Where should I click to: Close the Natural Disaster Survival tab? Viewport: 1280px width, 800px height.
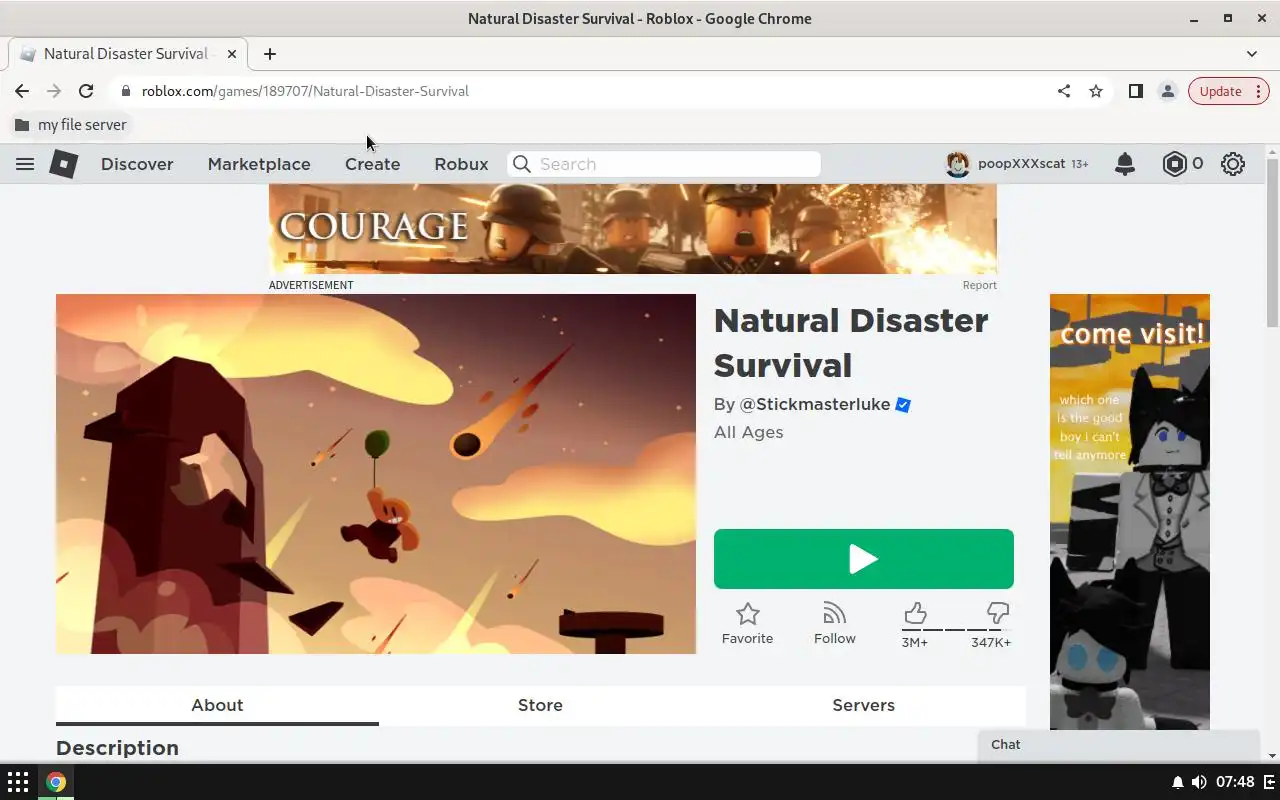coord(233,54)
